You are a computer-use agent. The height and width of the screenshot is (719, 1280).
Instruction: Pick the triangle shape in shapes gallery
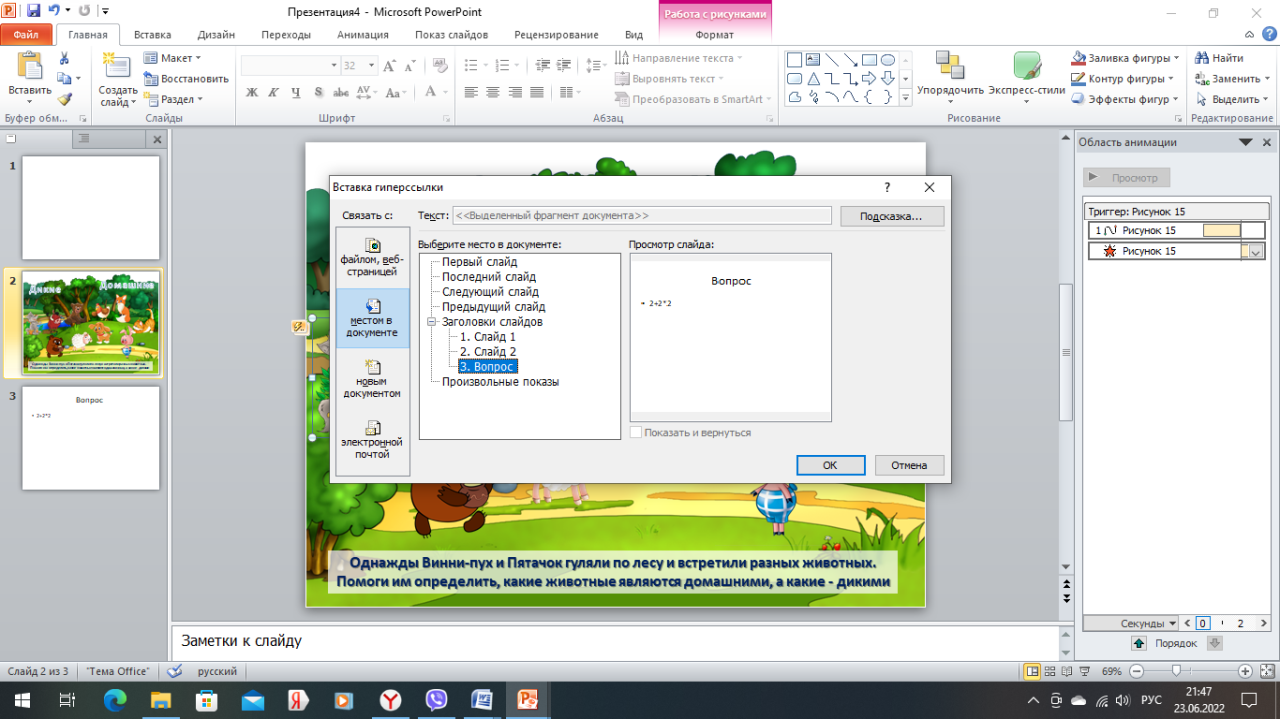coord(814,78)
